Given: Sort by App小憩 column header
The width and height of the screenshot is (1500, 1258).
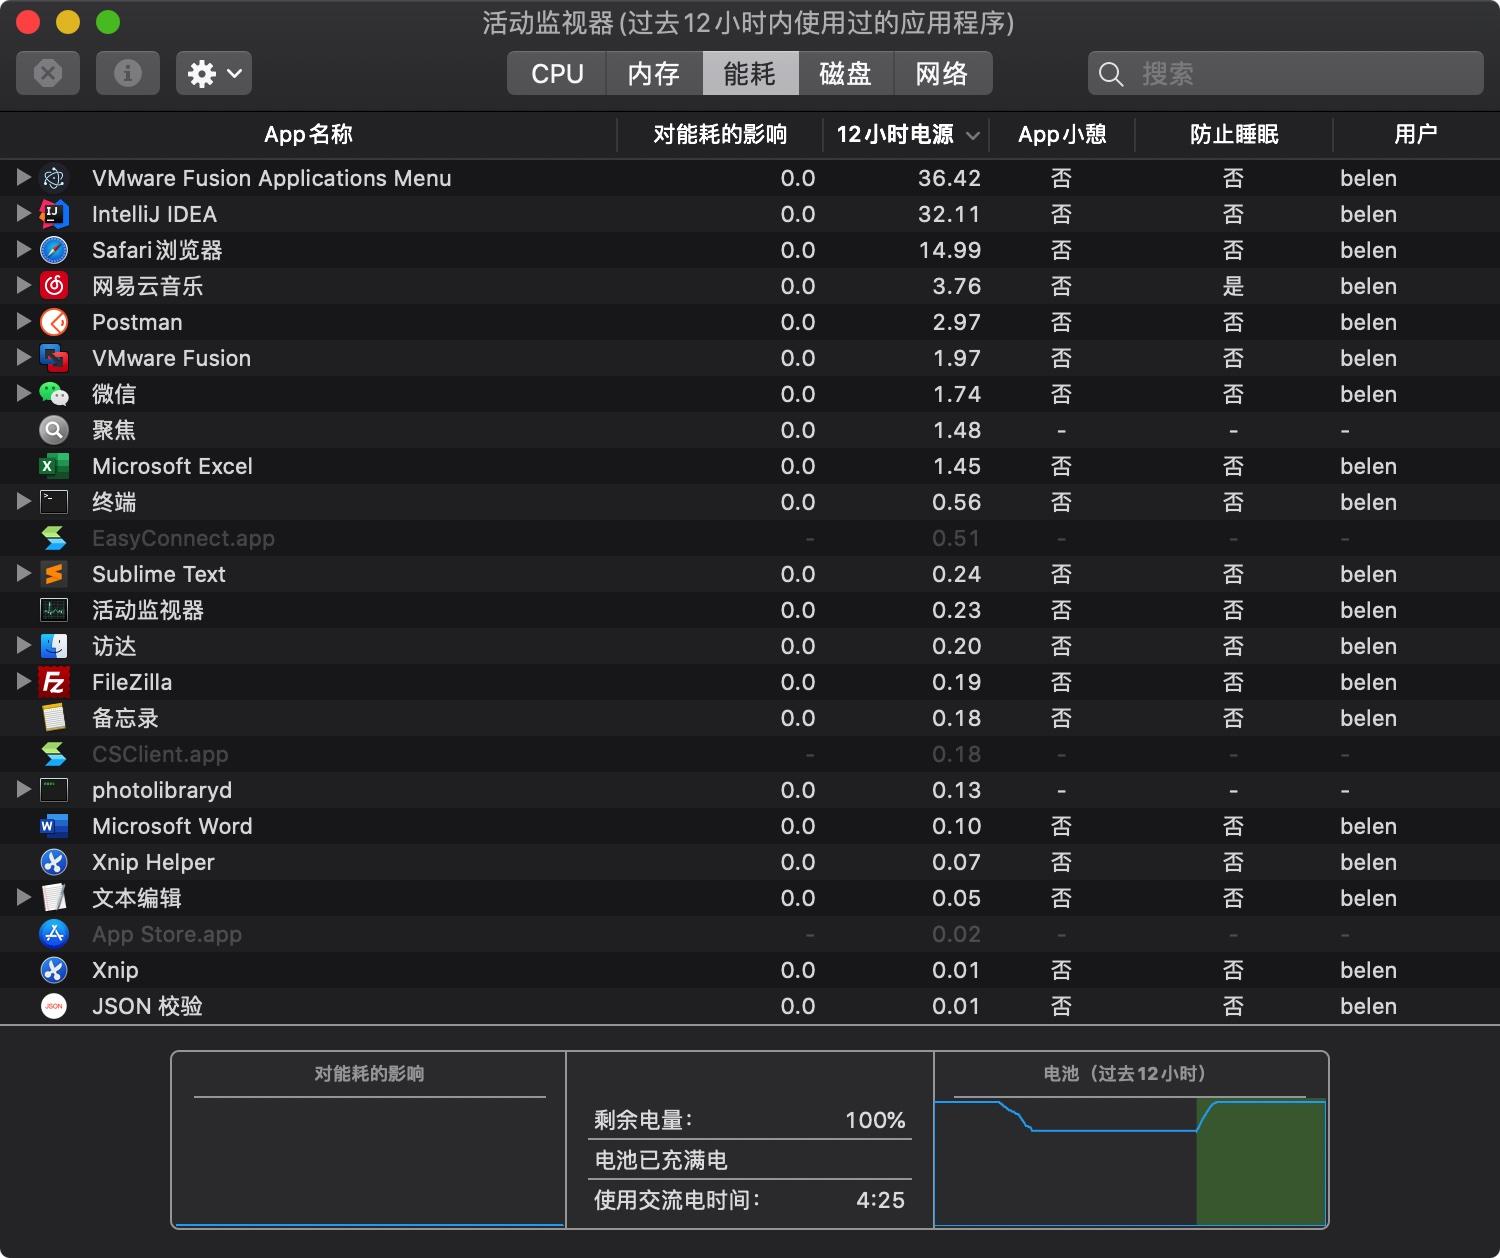Looking at the screenshot, I should pyautogui.click(x=1062, y=134).
